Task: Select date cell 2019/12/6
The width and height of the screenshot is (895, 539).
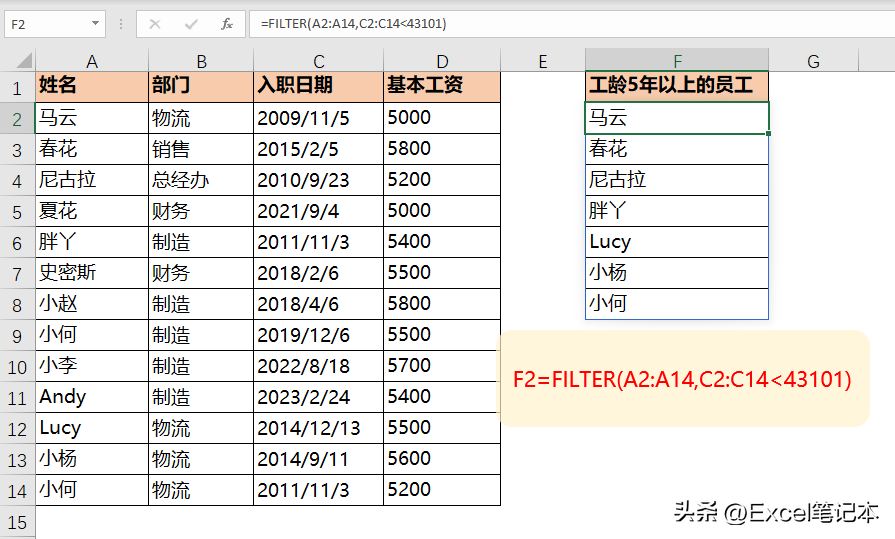Action: tap(319, 335)
